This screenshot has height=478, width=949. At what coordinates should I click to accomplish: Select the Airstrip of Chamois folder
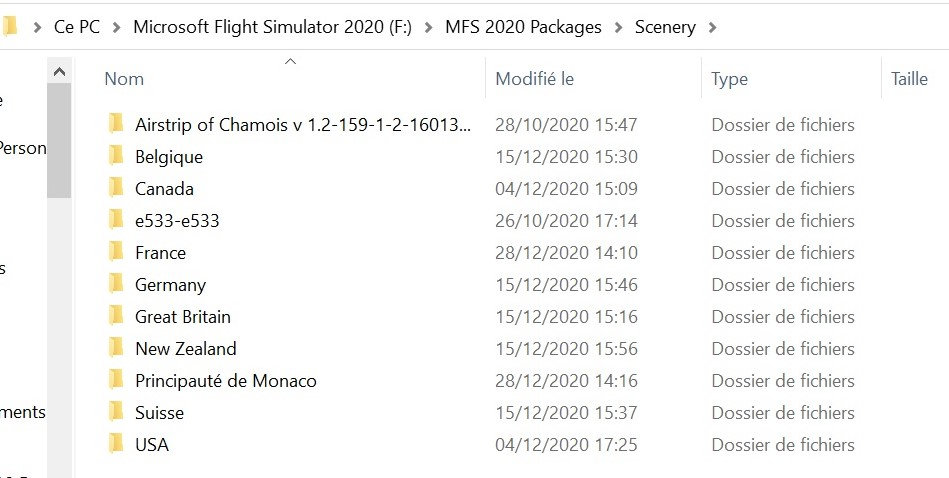tap(302, 125)
